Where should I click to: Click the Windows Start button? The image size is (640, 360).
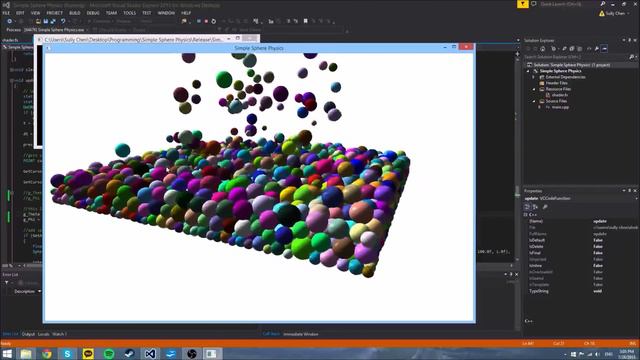click(x=7, y=353)
